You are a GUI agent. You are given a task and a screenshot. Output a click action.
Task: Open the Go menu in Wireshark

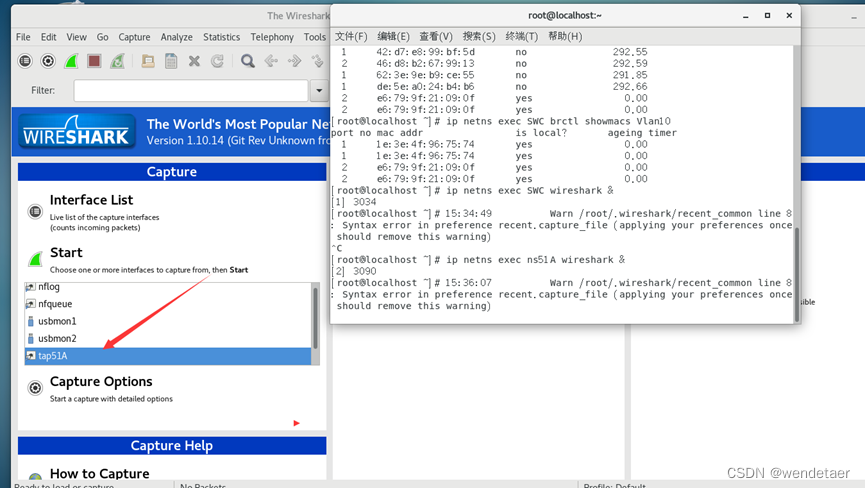103,37
